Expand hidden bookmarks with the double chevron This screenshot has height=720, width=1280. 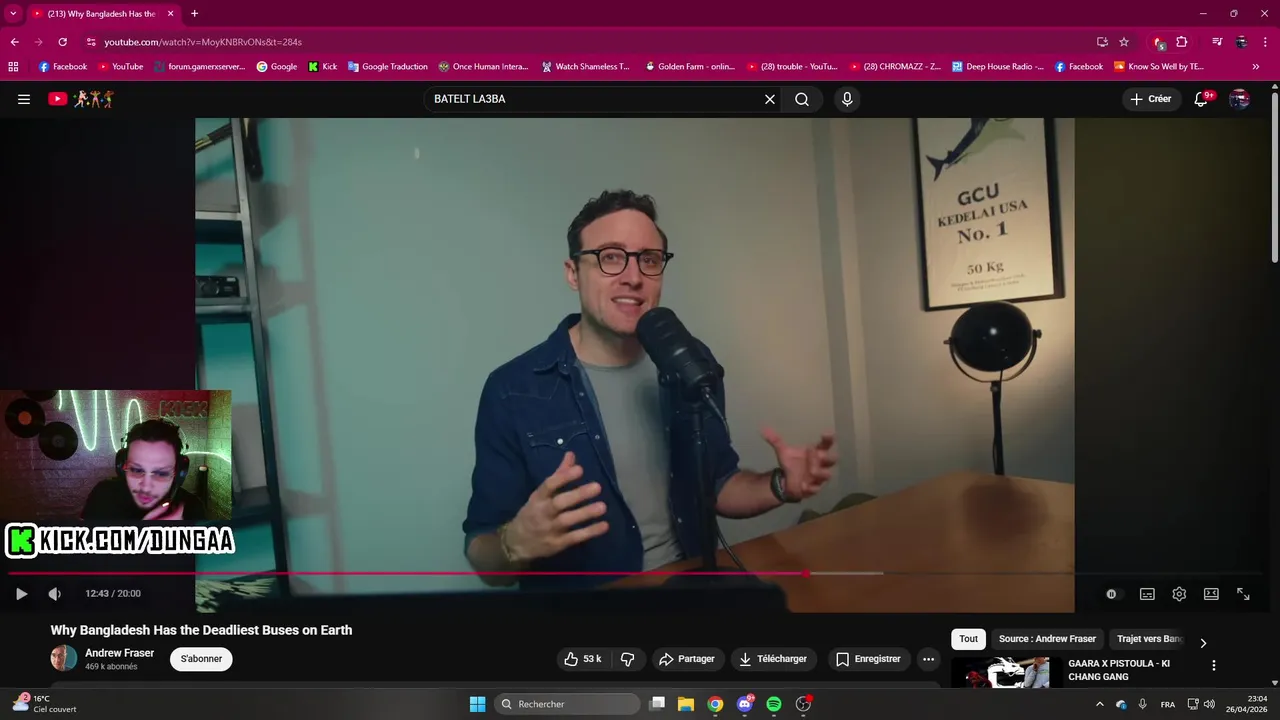click(x=1256, y=67)
